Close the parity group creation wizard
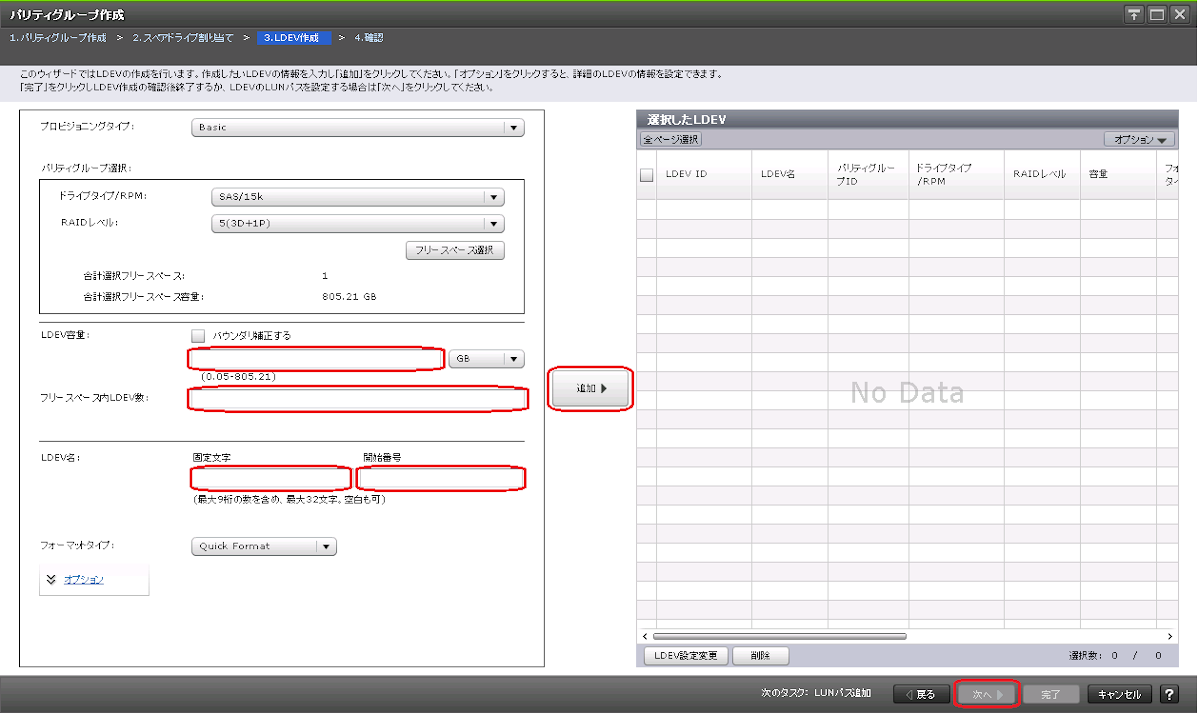Image resolution: width=1198 pixels, height=714 pixels. (1179, 15)
